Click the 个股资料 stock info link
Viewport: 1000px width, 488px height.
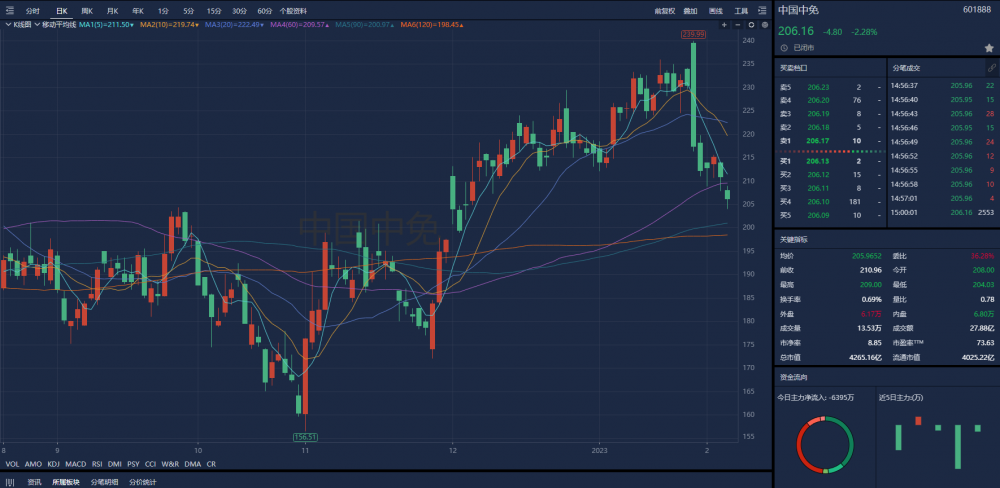point(294,10)
